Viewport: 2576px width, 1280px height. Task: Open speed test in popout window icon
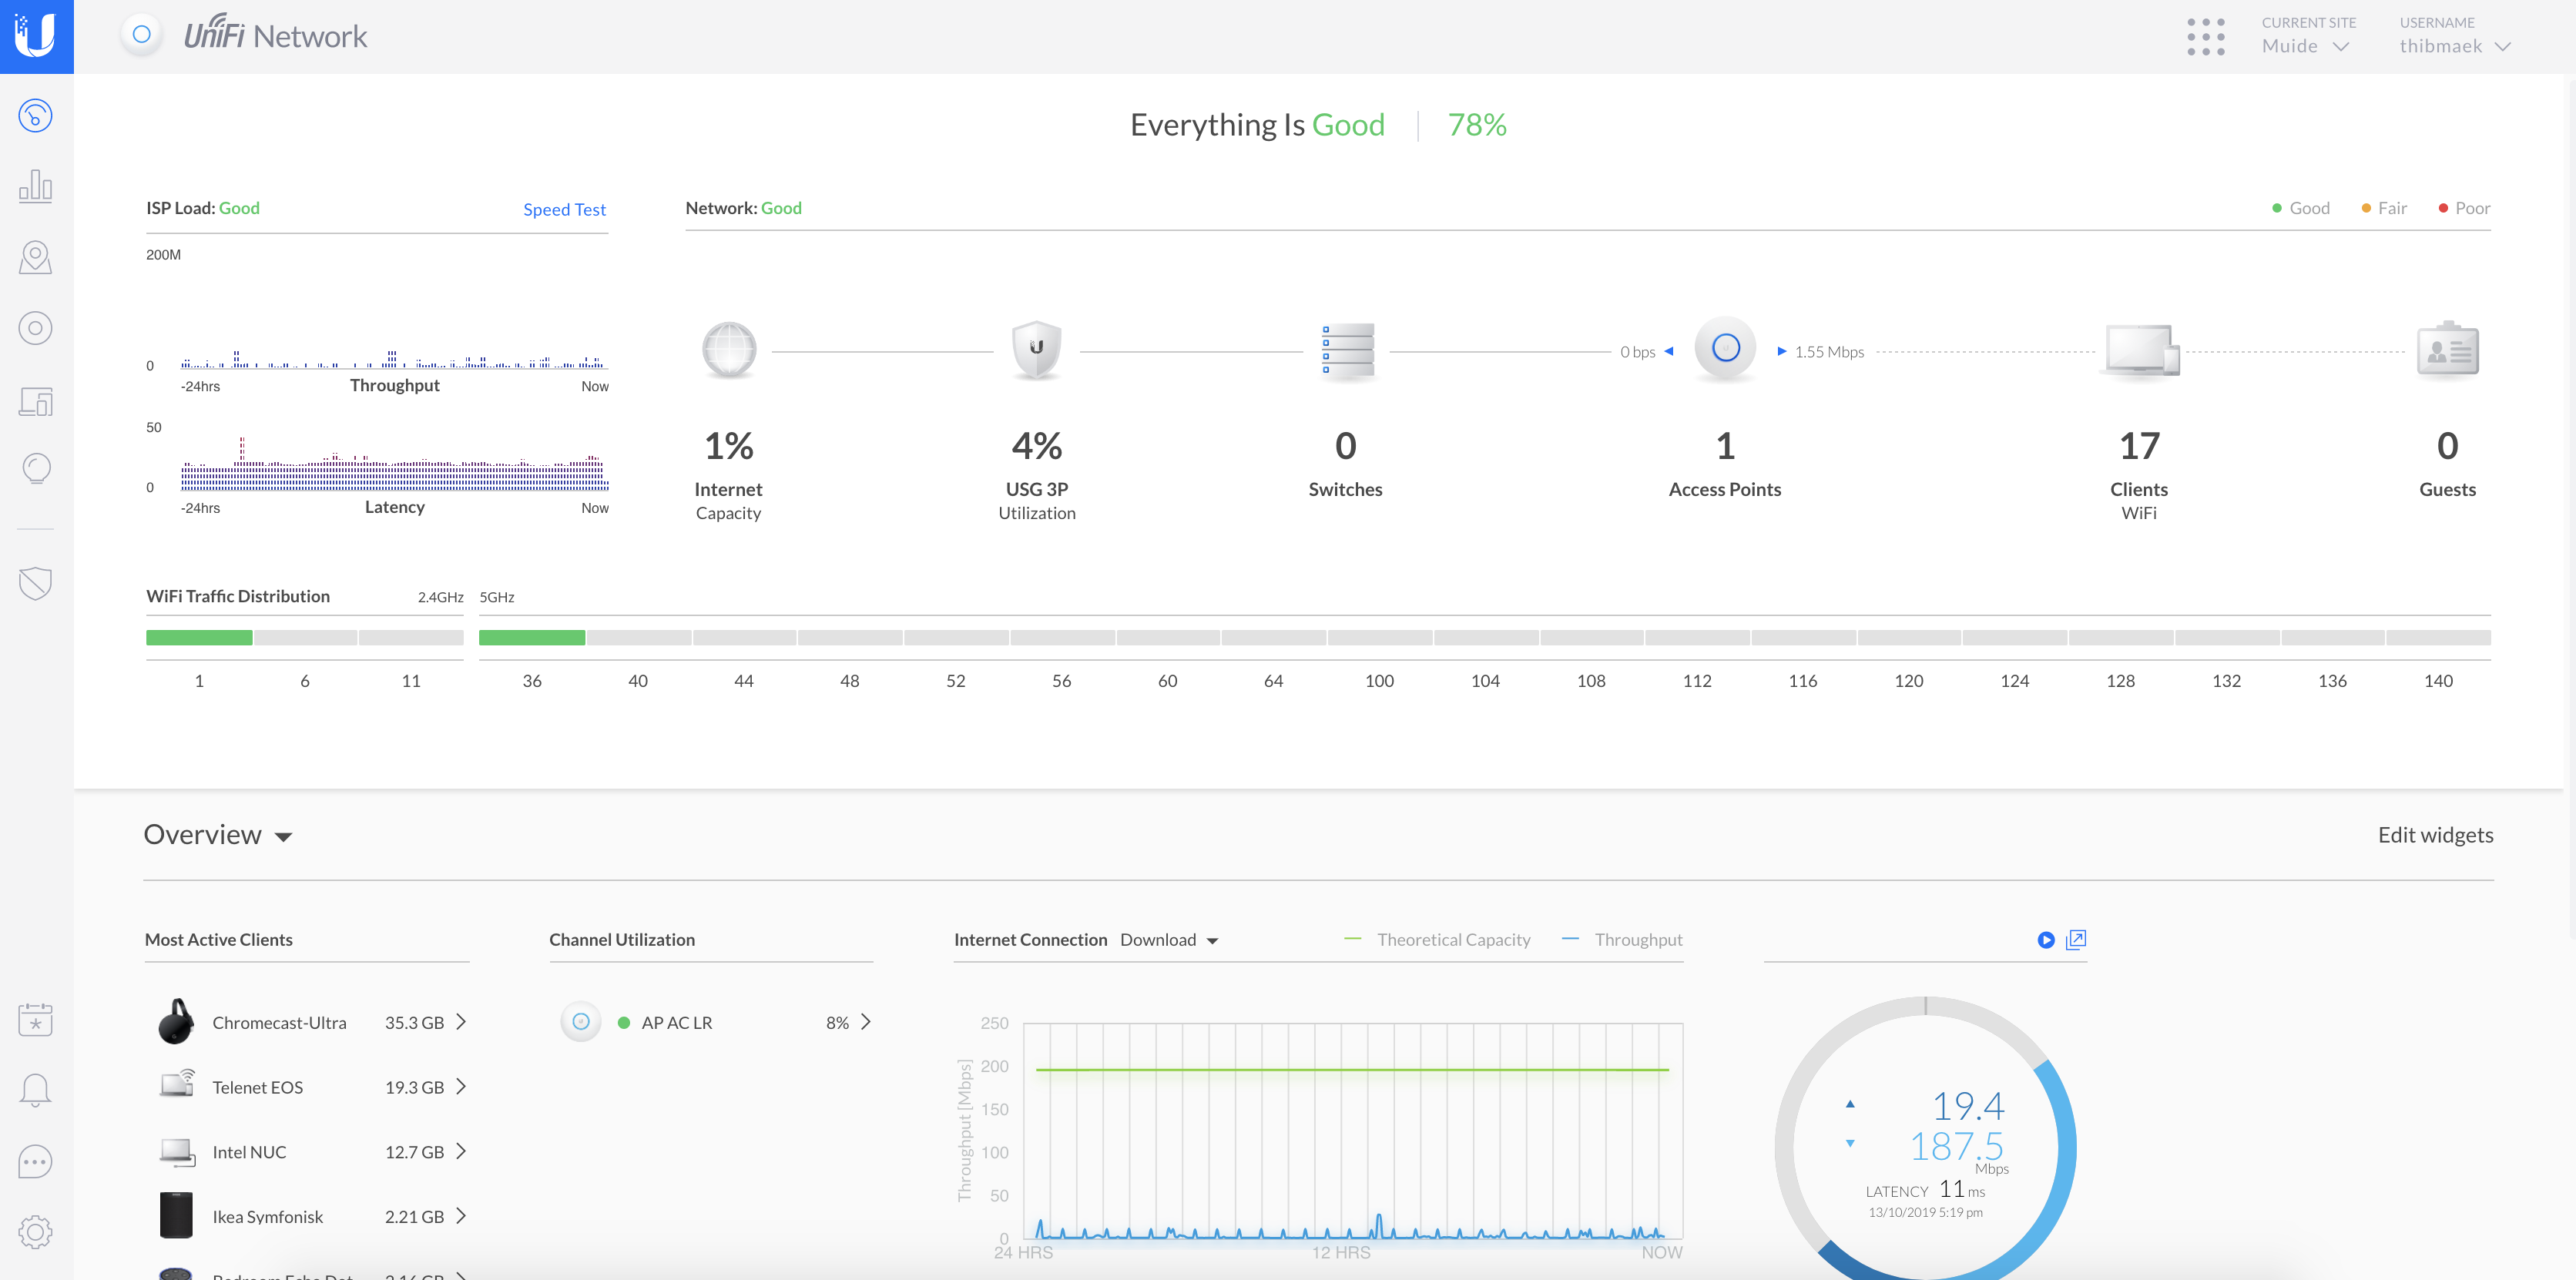[x=2076, y=940]
